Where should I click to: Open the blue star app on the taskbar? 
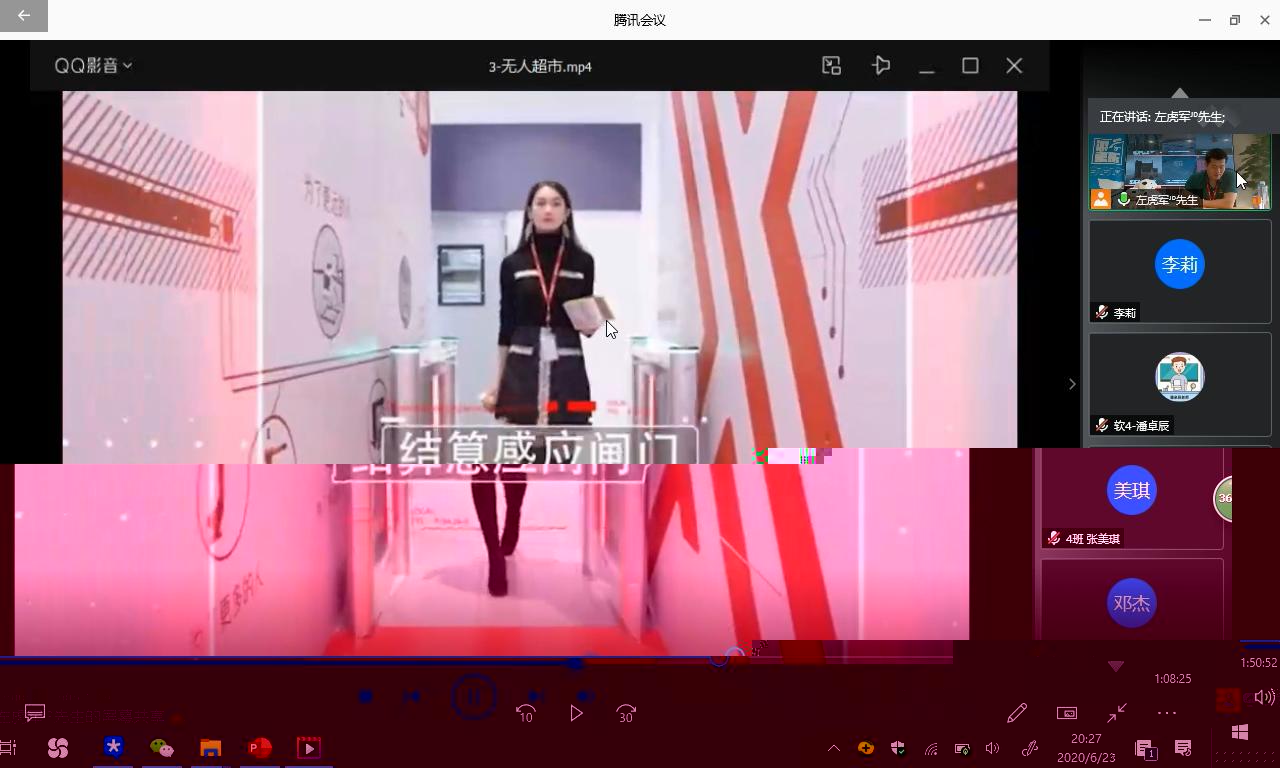pos(113,747)
